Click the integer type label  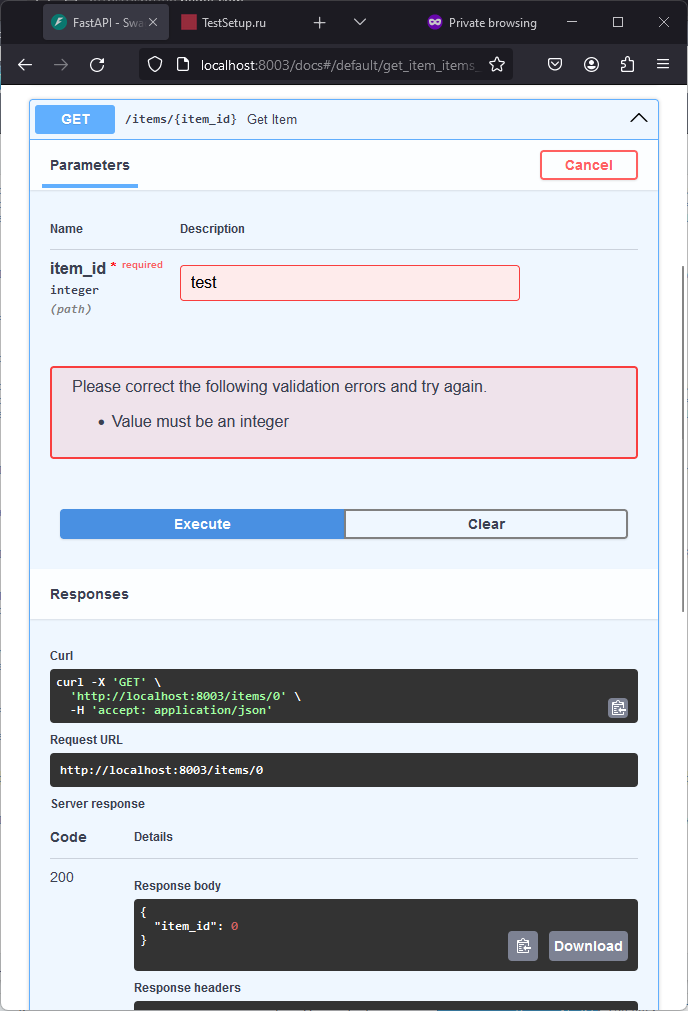coord(74,290)
